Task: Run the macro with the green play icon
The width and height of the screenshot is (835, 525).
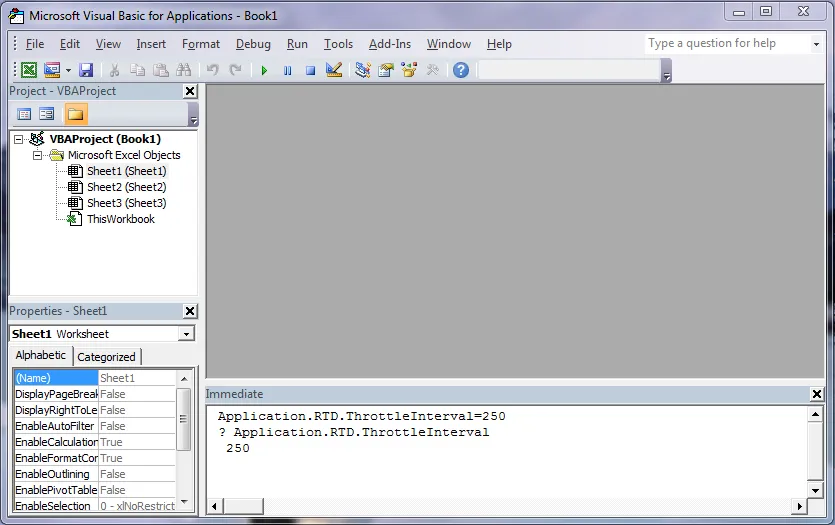Action: click(x=264, y=70)
